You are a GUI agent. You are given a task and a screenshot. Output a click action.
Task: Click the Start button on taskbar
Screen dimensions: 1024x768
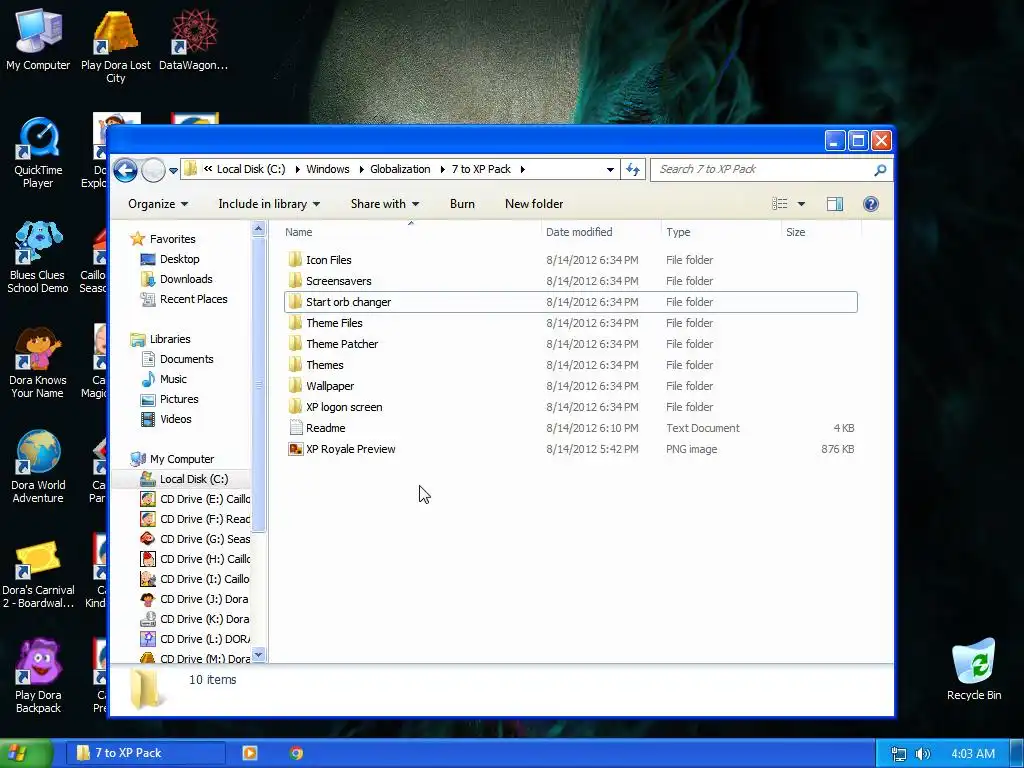(25, 753)
